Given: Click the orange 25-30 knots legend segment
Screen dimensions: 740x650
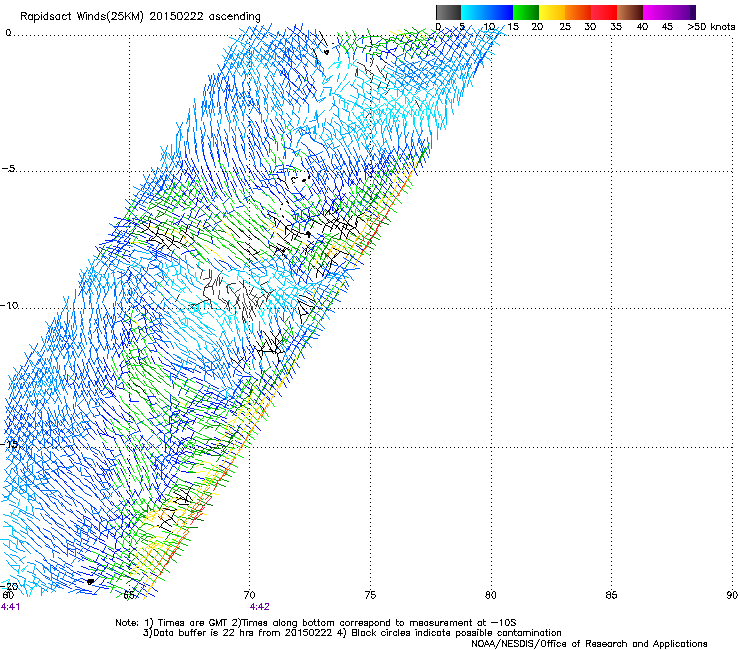Looking at the screenshot, I should click(578, 12).
